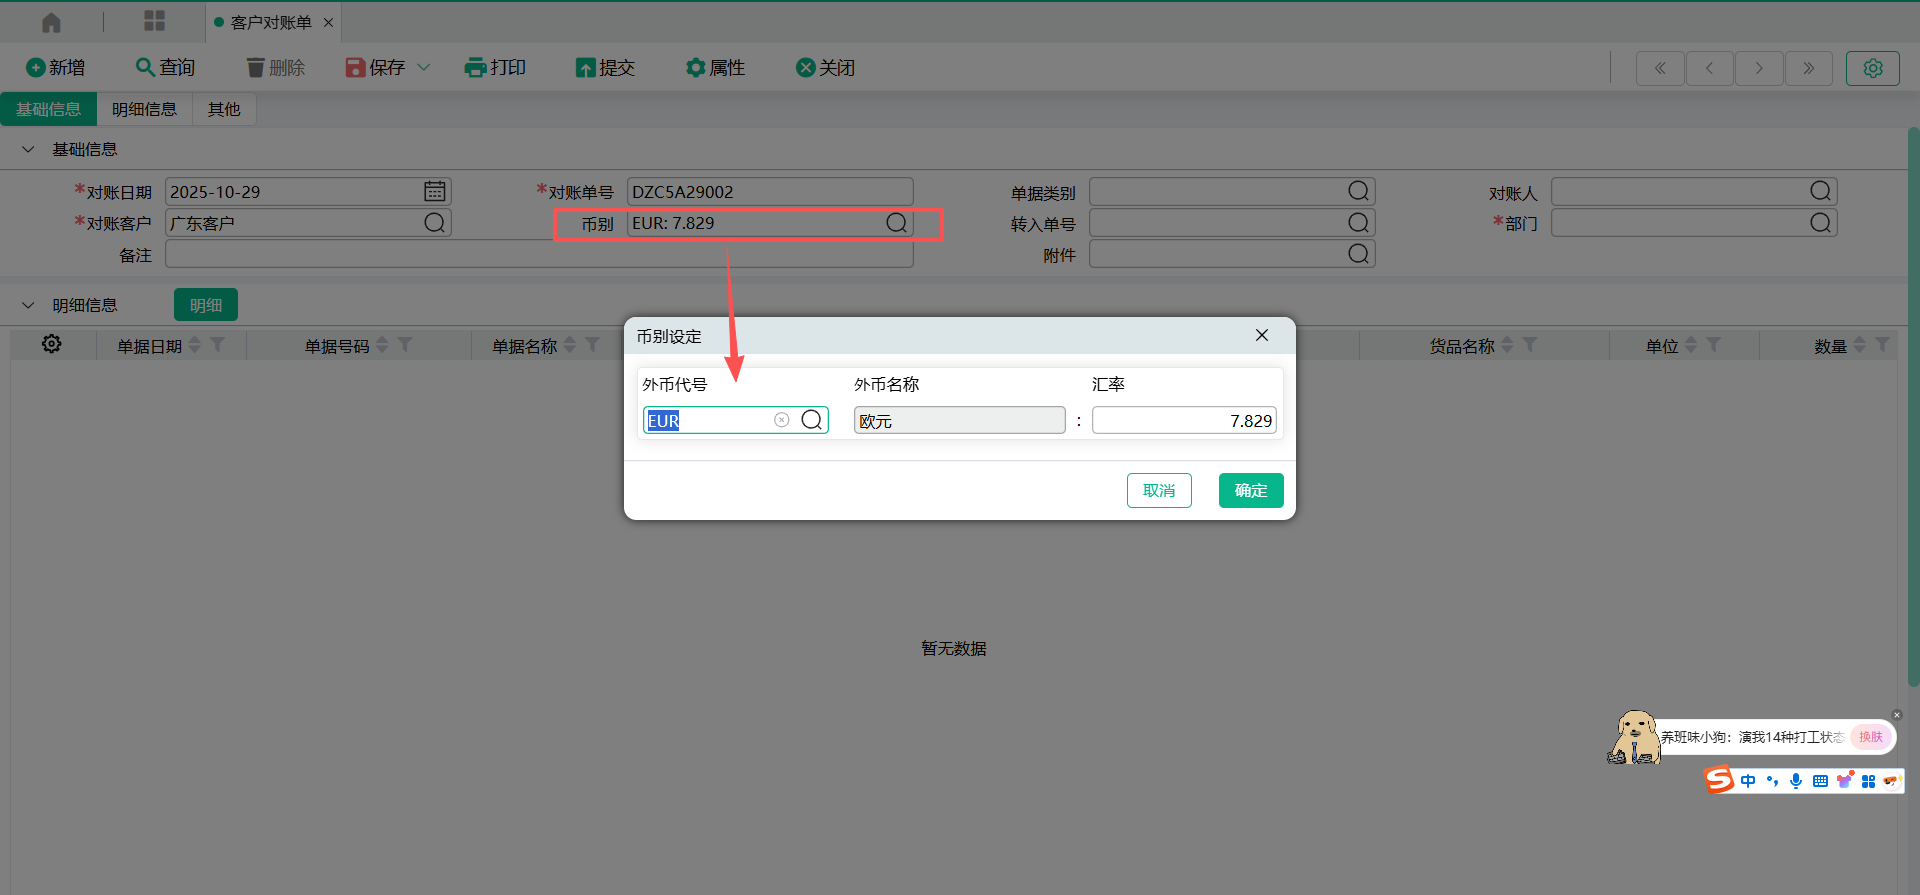Close the 币别设定 dialog
Image resolution: width=1920 pixels, height=895 pixels.
pyautogui.click(x=1262, y=336)
